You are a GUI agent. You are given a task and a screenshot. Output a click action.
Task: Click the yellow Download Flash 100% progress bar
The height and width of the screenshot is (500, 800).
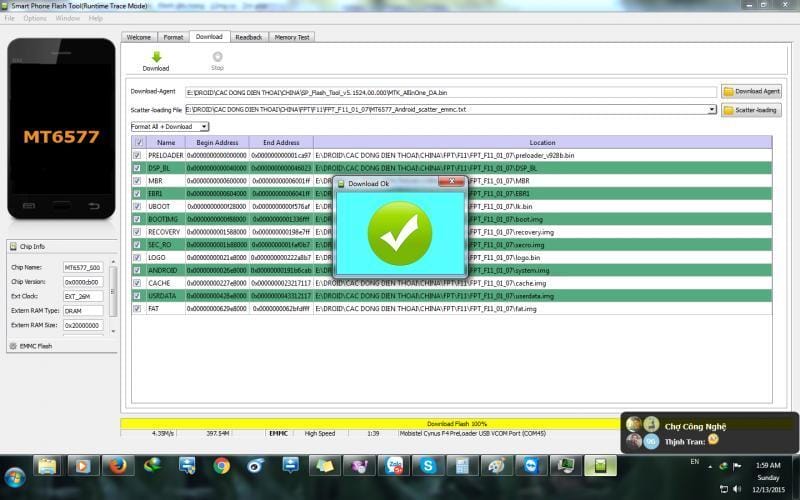point(370,423)
